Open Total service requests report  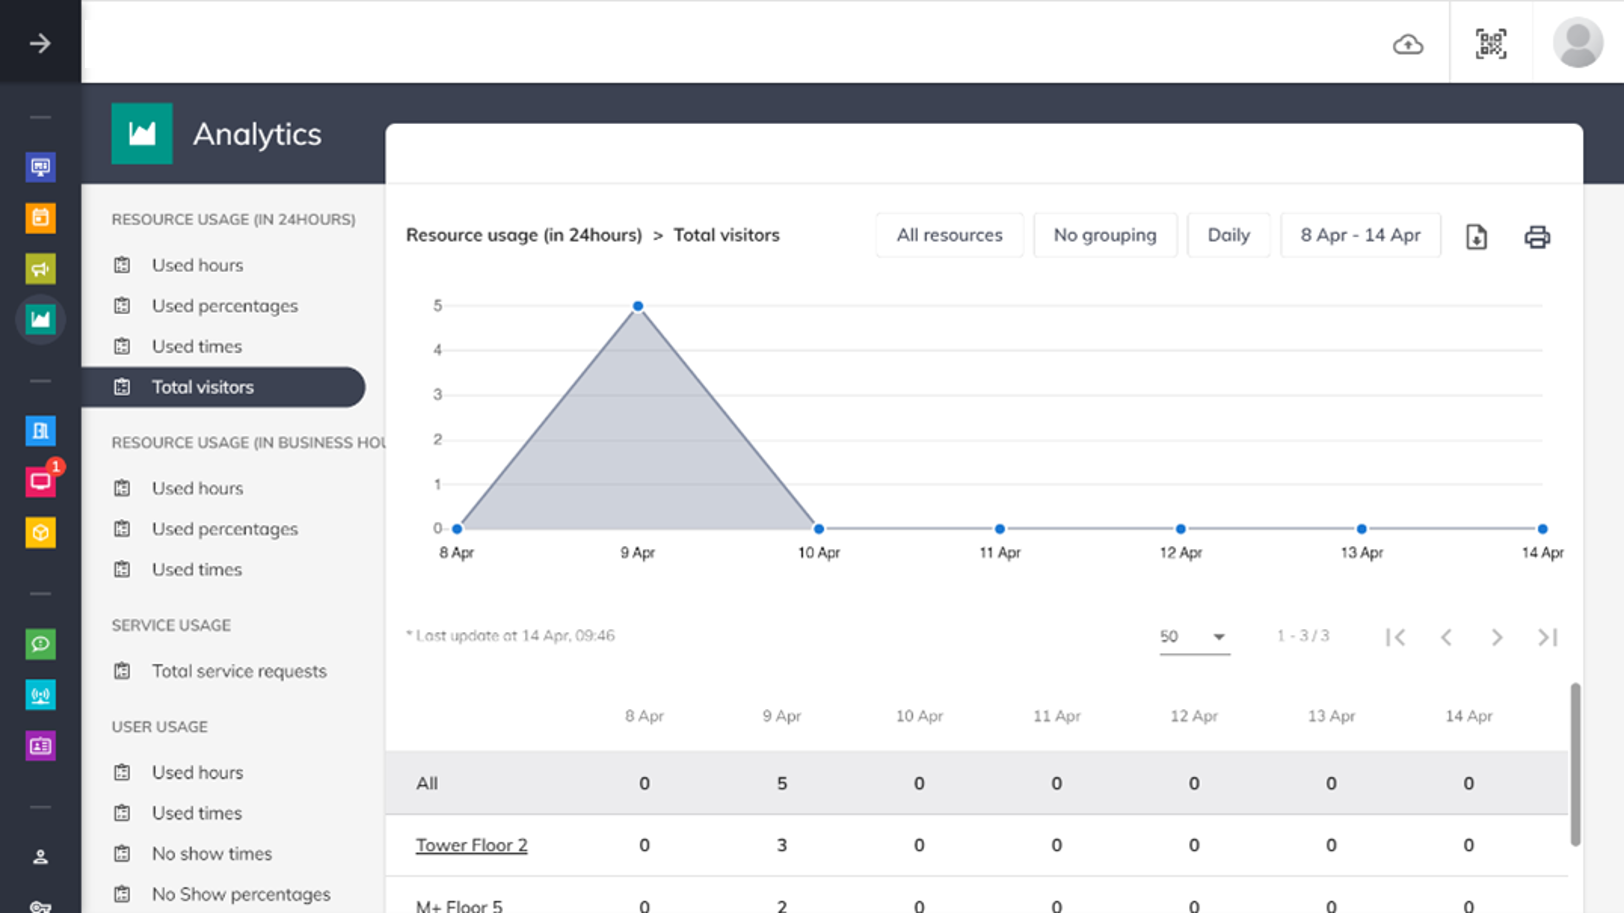[x=239, y=671]
